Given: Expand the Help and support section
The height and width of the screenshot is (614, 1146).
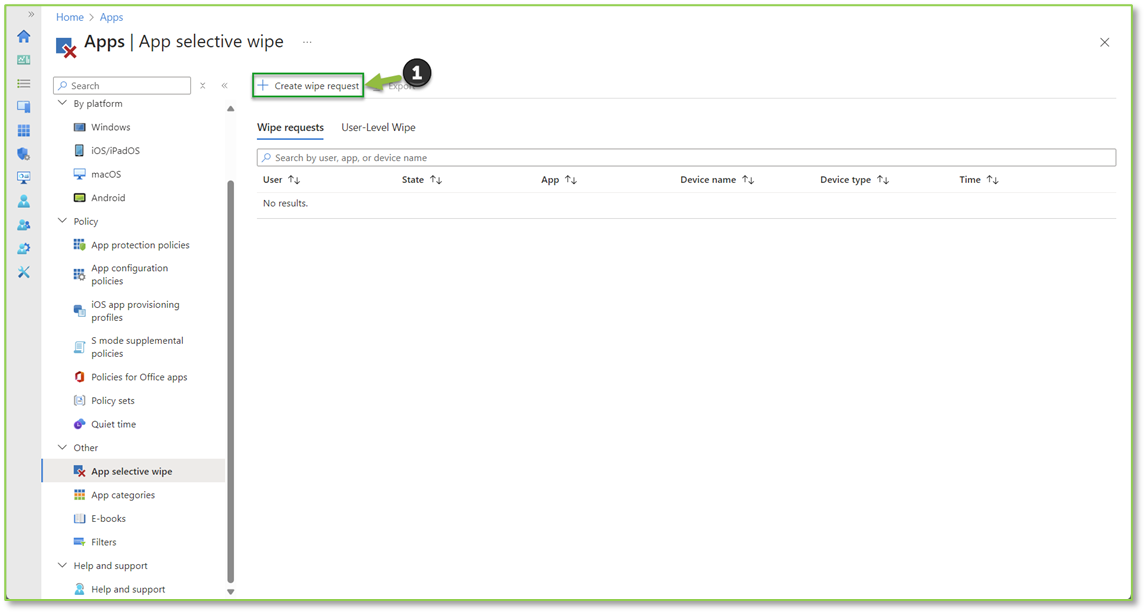Looking at the screenshot, I should (x=62, y=565).
